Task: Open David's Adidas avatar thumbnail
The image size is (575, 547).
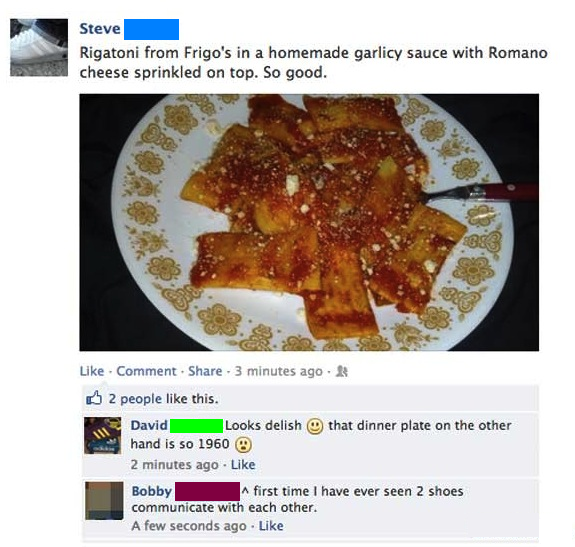Action: pyautogui.click(x=103, y=436)
